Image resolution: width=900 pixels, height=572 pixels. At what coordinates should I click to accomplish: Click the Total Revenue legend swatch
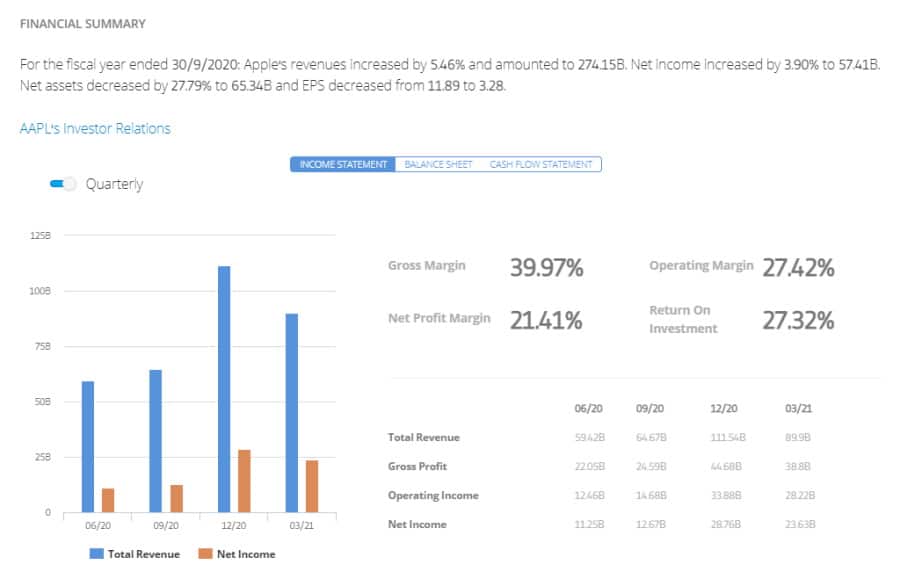tap(96, 554)
